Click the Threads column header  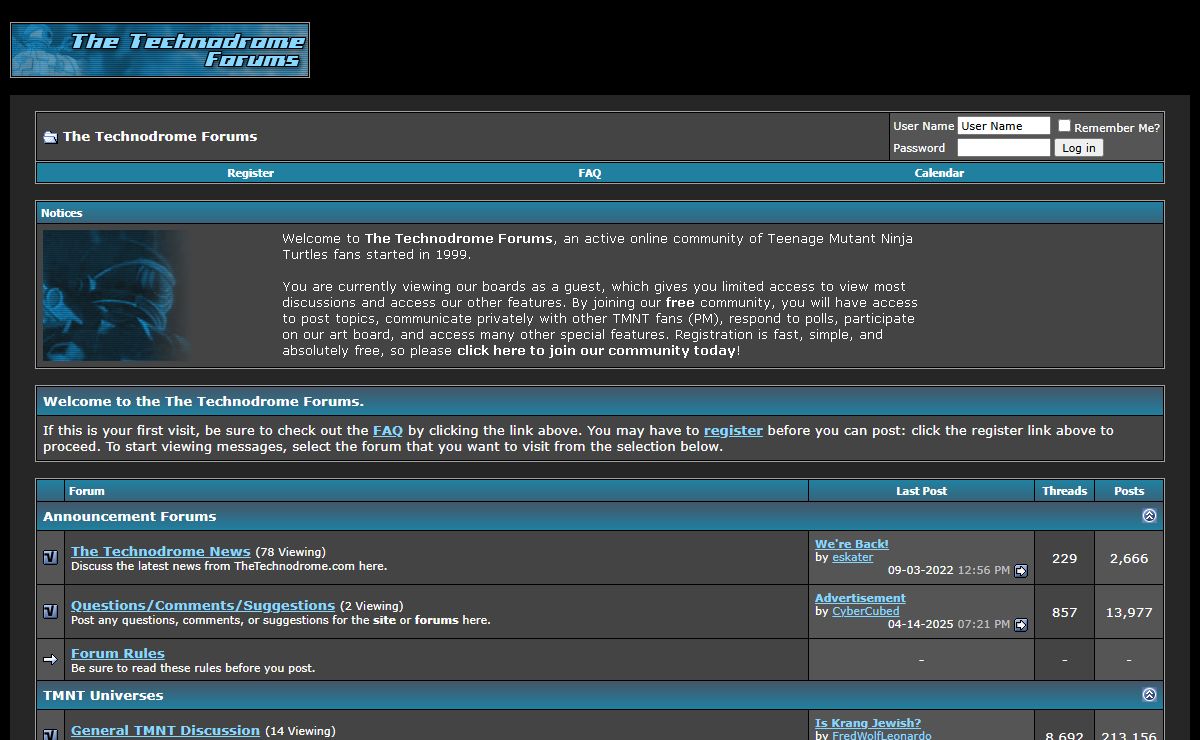coord(1065,491)
